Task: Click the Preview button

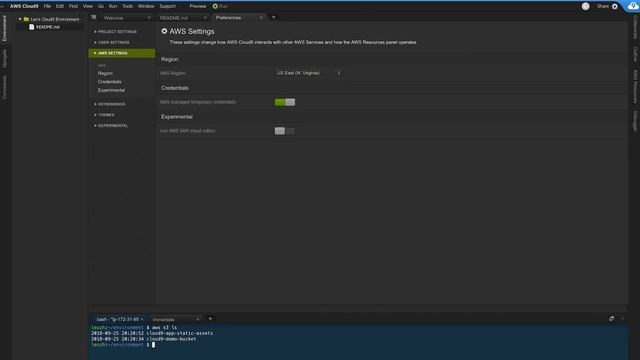Action: tap(198, 6)
